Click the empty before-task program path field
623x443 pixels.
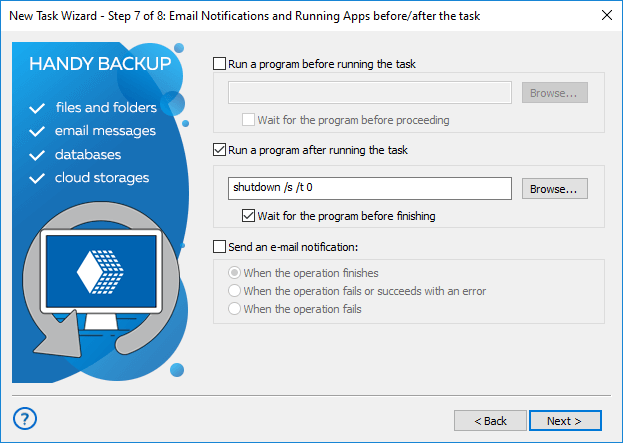[370, 93]
